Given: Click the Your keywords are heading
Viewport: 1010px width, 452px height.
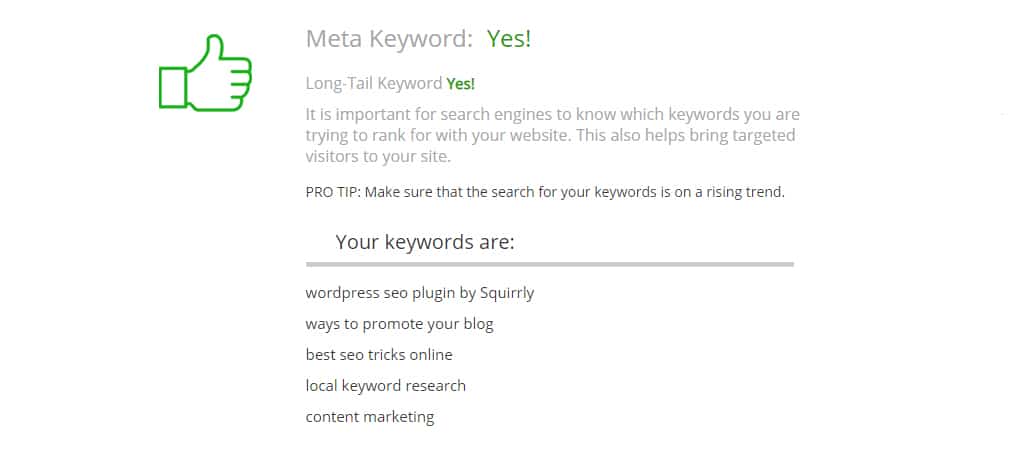Looking at the screenshot, I should [425, 243].
